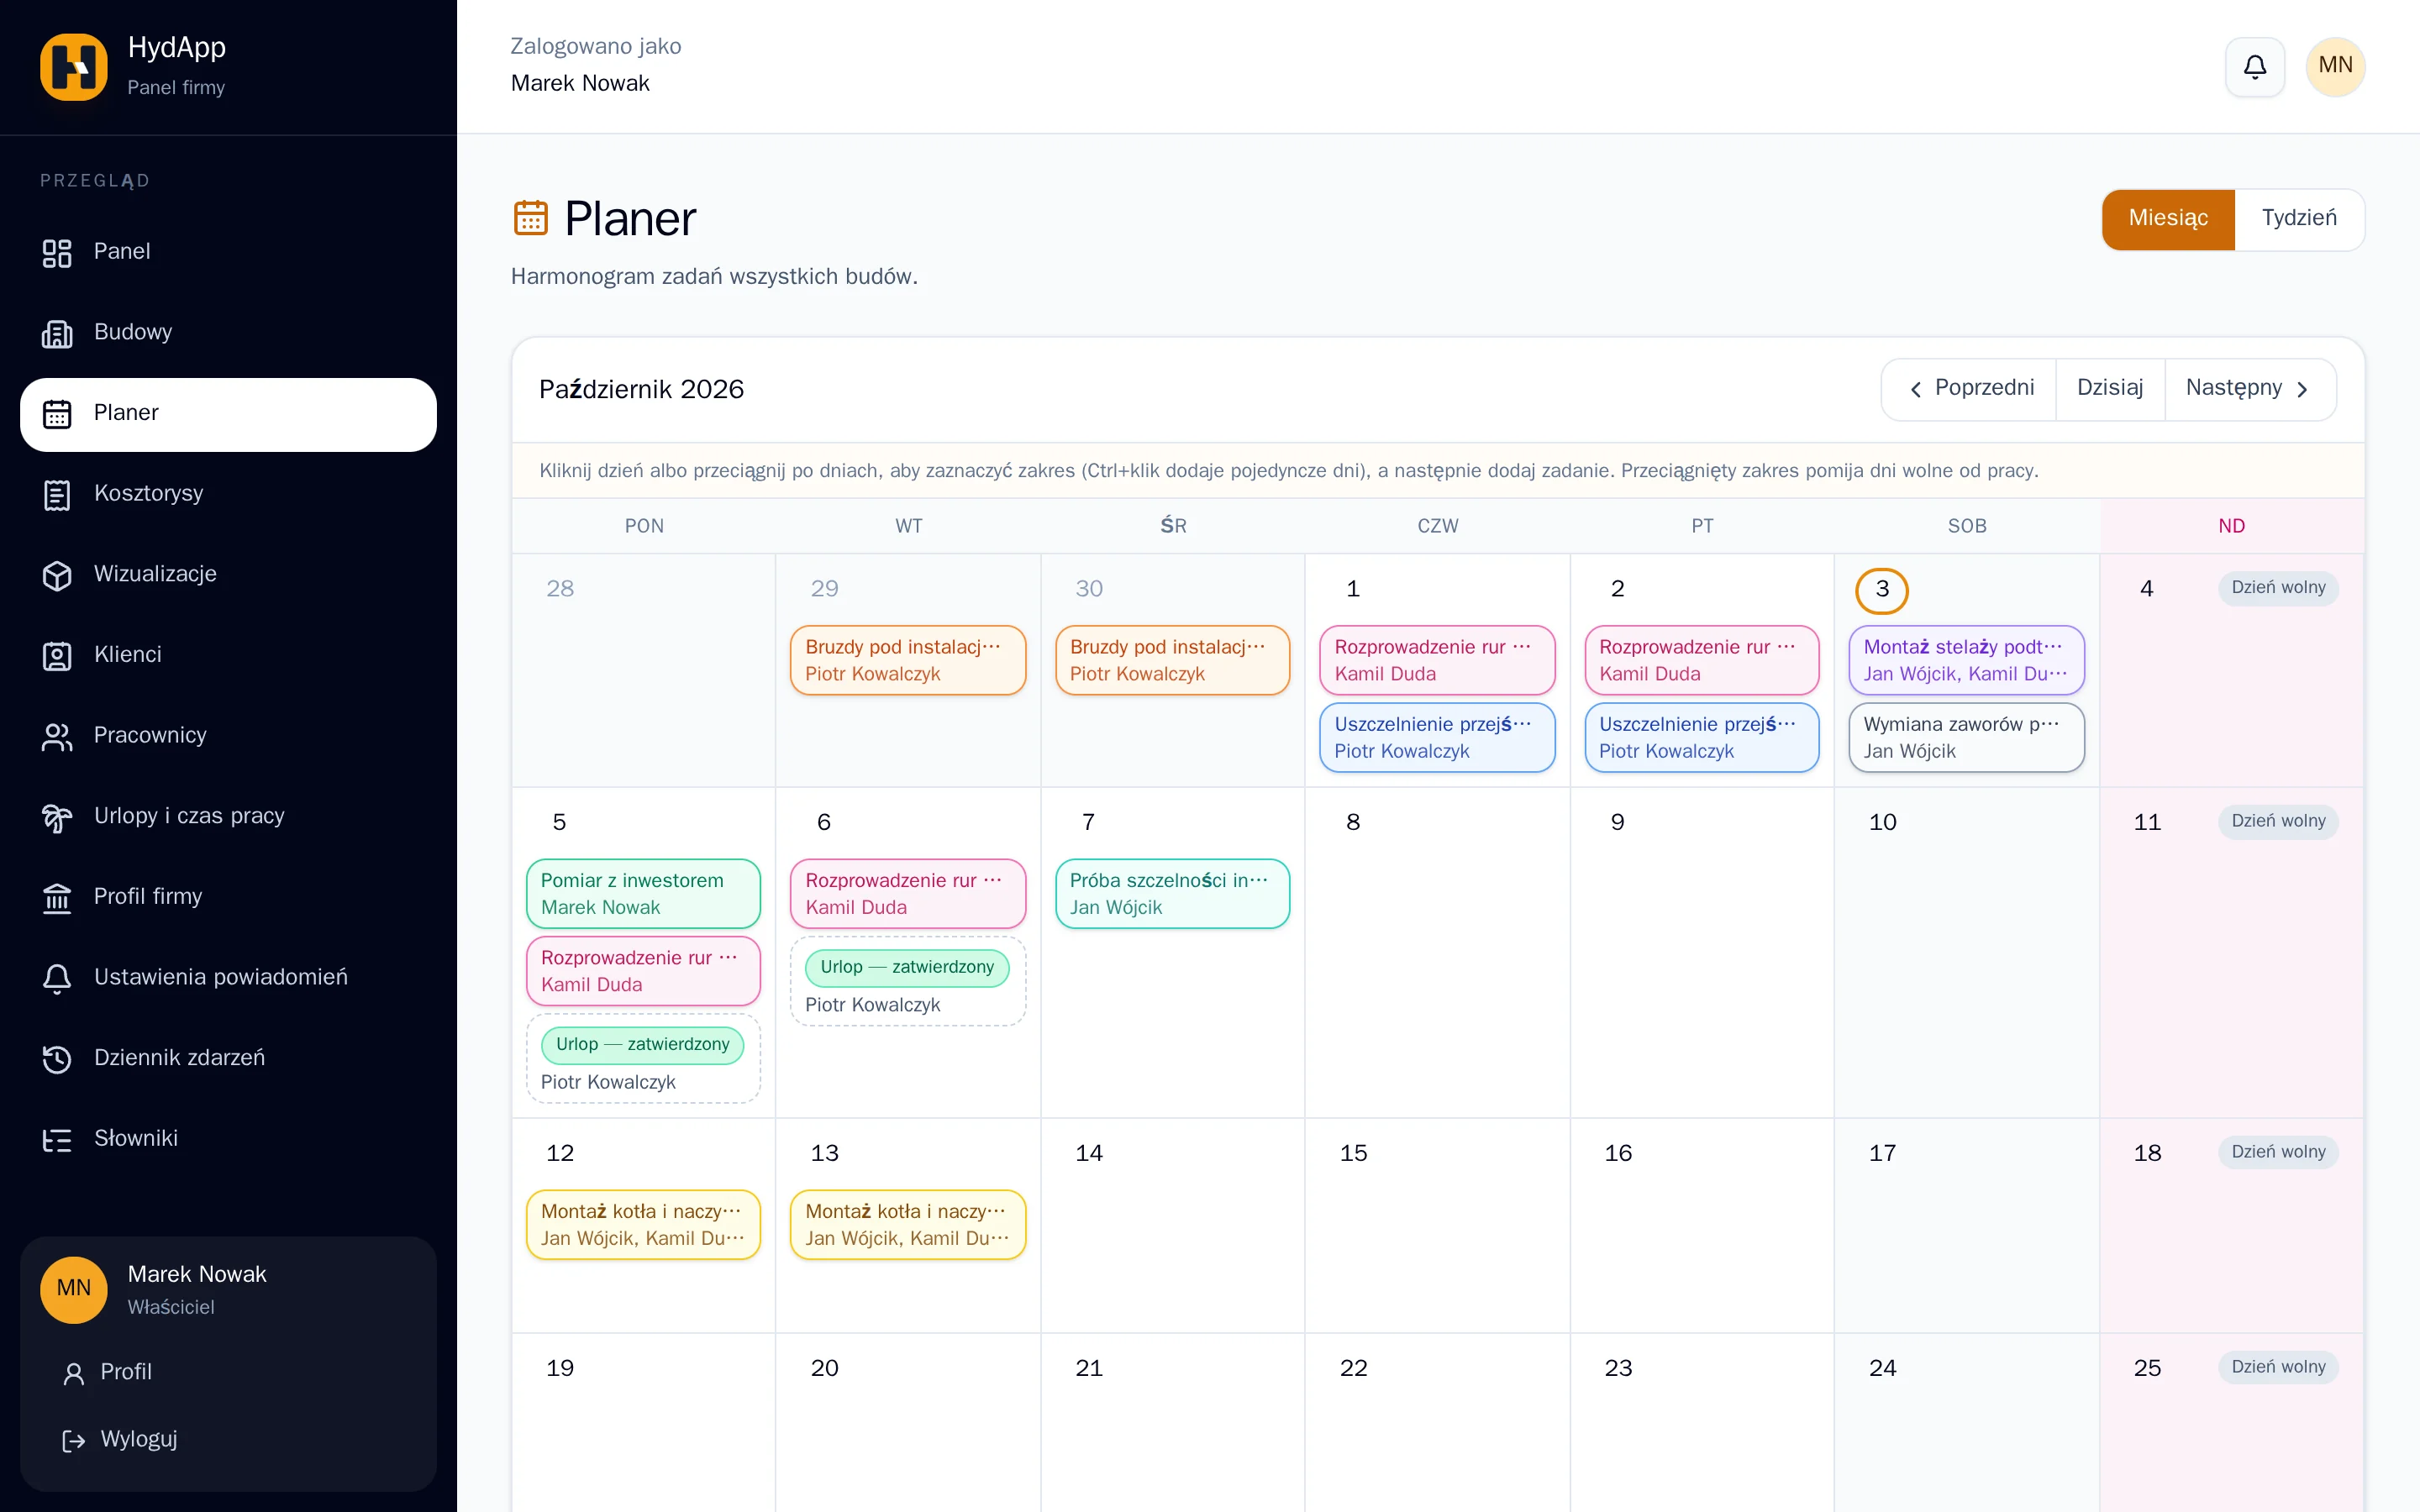Click the HydApp logo icon
This screenshot has width=2420, height=1512.
tap(73, 67)
